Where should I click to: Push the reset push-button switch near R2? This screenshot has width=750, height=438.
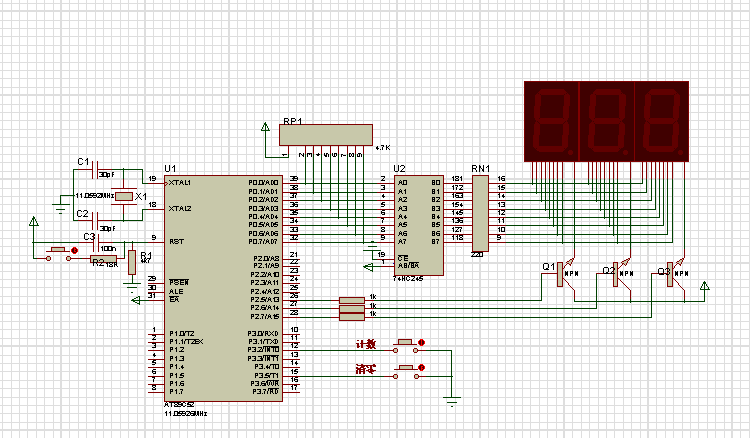[58, 253]
